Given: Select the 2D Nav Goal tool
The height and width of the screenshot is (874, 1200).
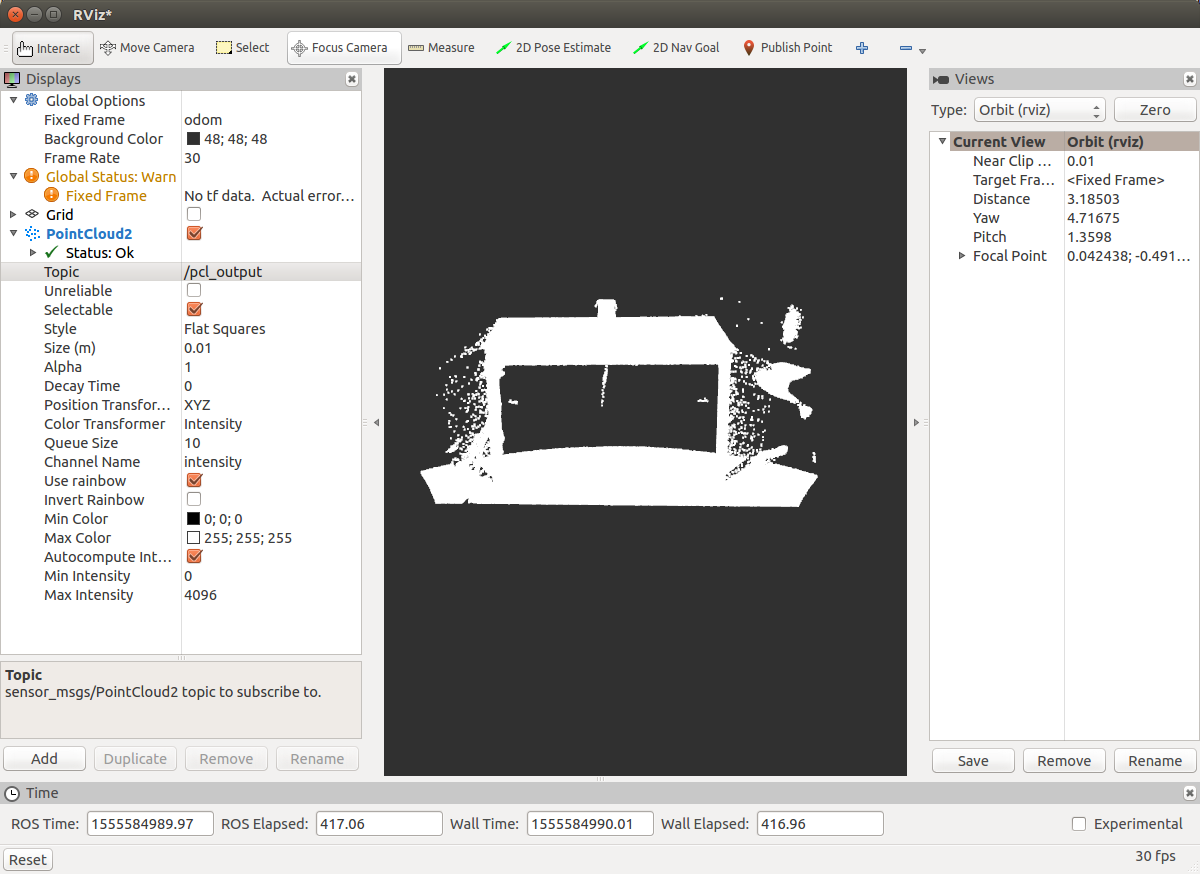Looking at the screenshot, I should pos(676,48).
